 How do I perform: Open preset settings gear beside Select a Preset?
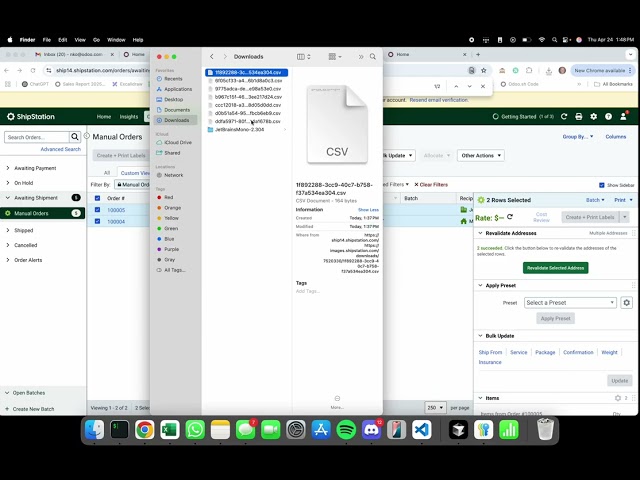pos(627,302)
